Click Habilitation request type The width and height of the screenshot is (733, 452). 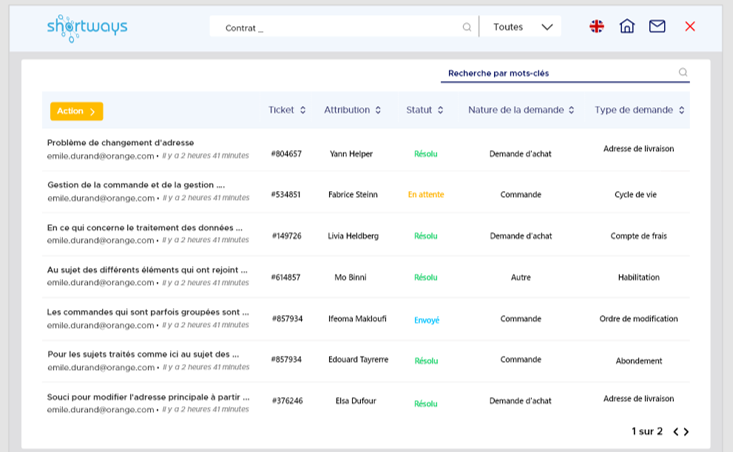click(x=639, y=277)
